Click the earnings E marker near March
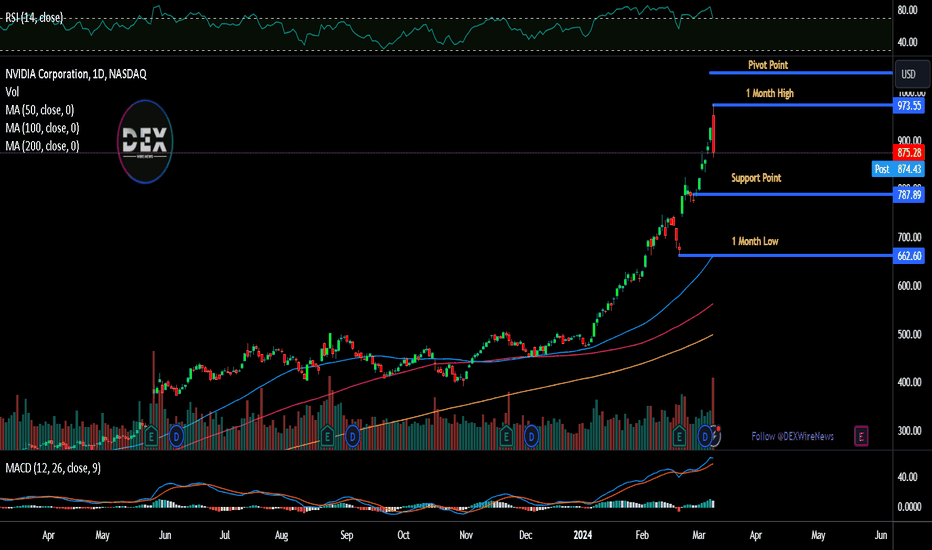 pyautogui.click(x=679, y=437)
